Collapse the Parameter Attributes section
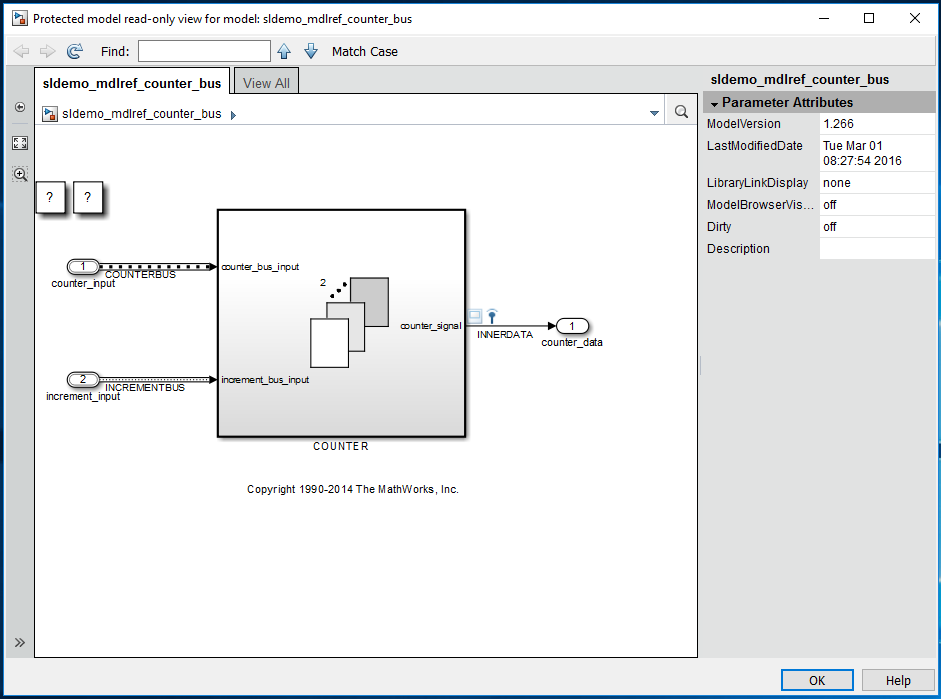 click(x=714, y=104)
